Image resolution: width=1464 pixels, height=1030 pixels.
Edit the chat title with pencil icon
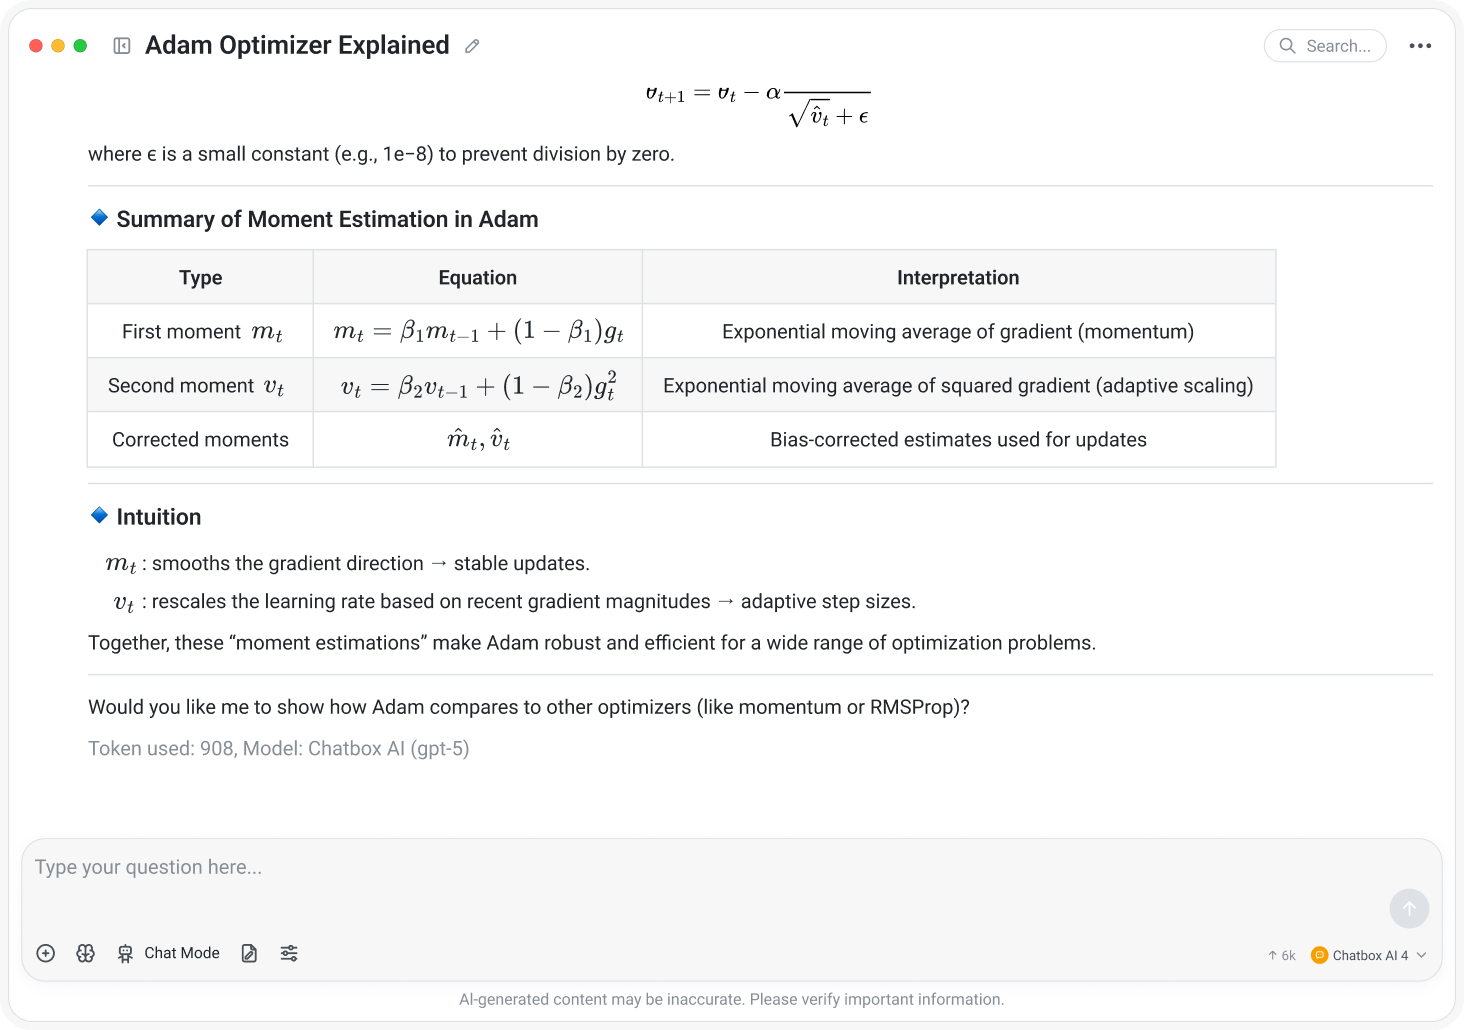click(x=472, y=46)
